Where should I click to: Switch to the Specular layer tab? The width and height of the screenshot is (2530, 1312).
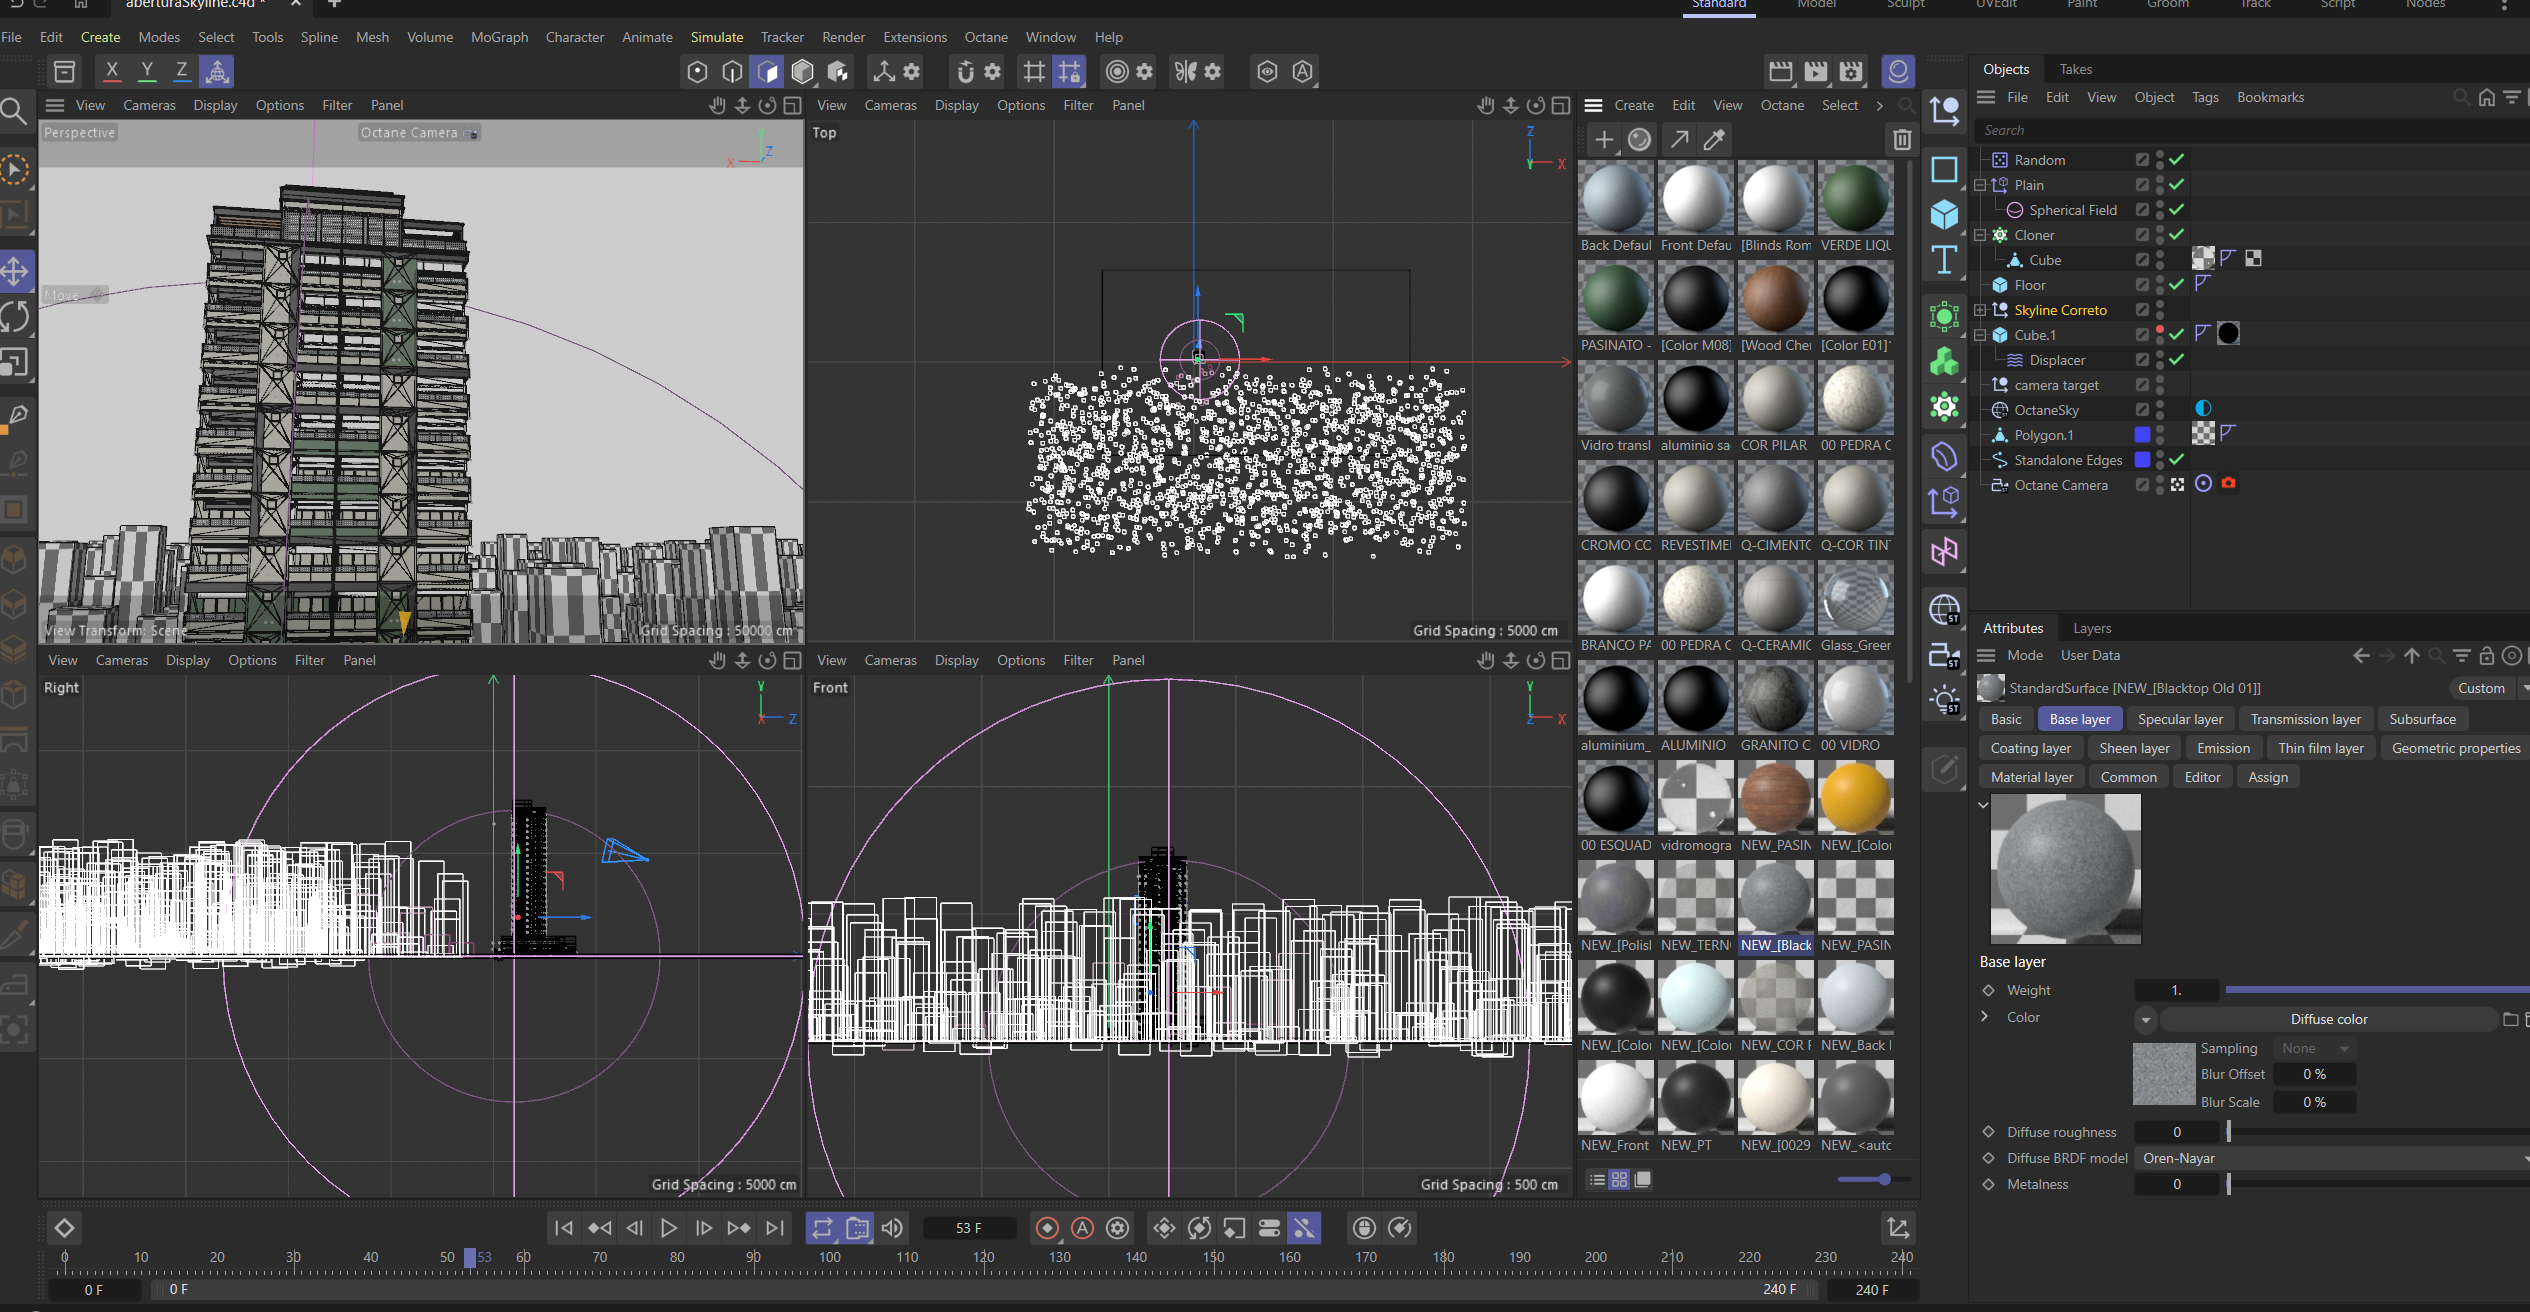coord(2180,719)
